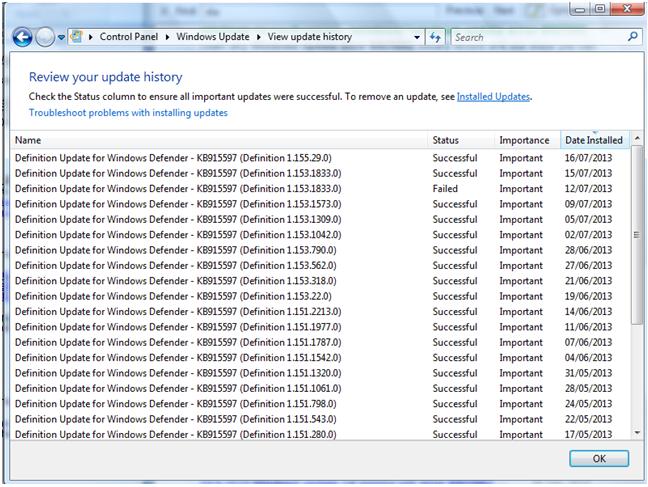
Task: Select the Definition 1.151.1787.0 update row
Action: (321, 342)
